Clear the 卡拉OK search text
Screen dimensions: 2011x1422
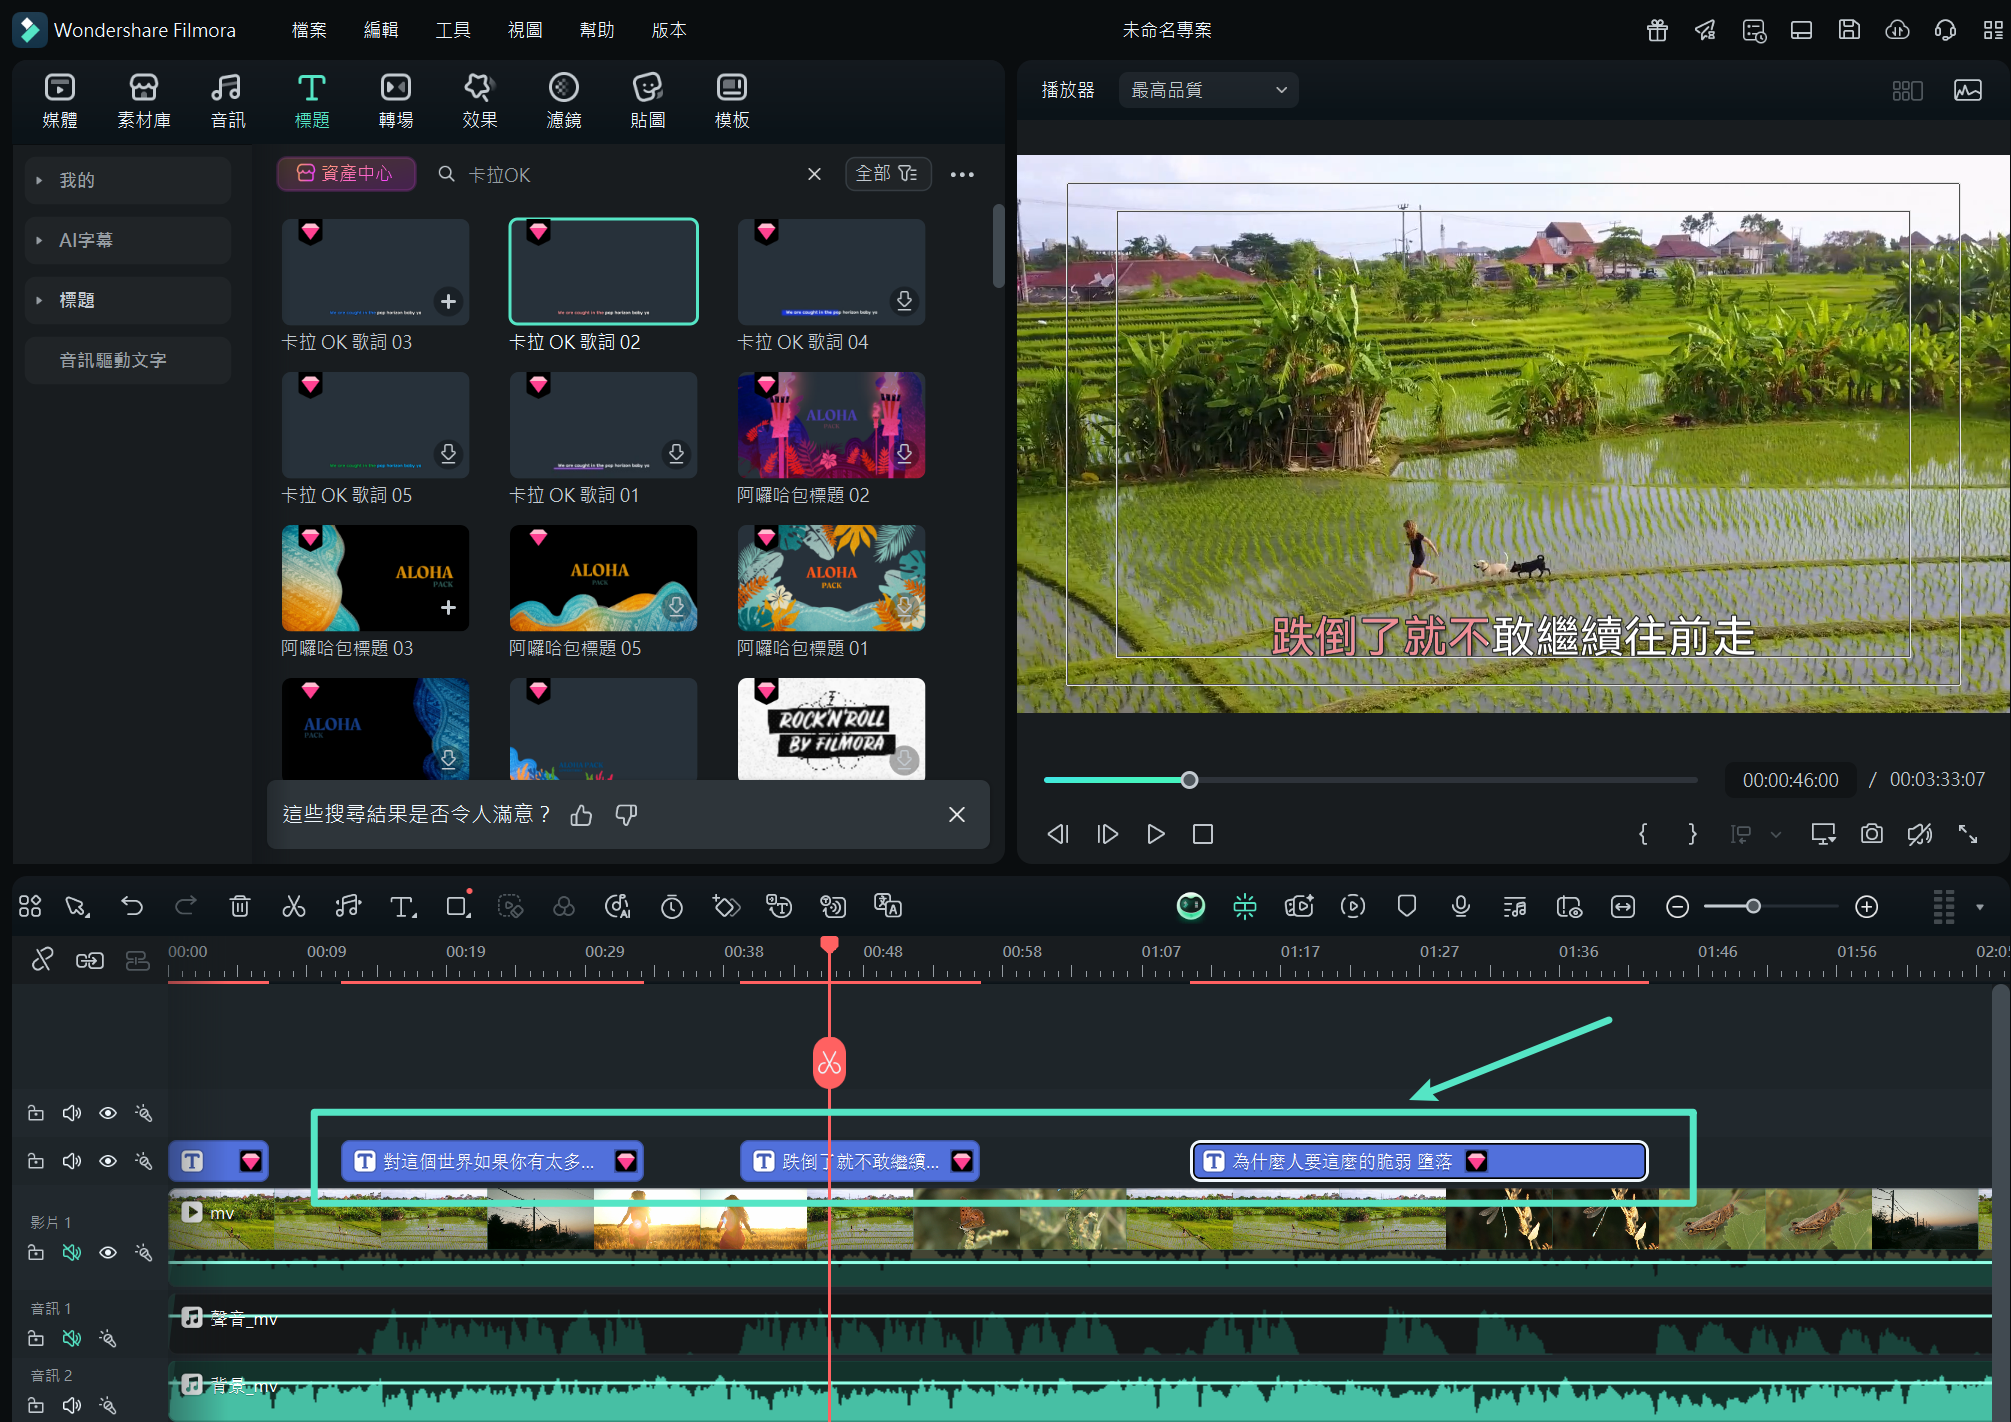814,174
